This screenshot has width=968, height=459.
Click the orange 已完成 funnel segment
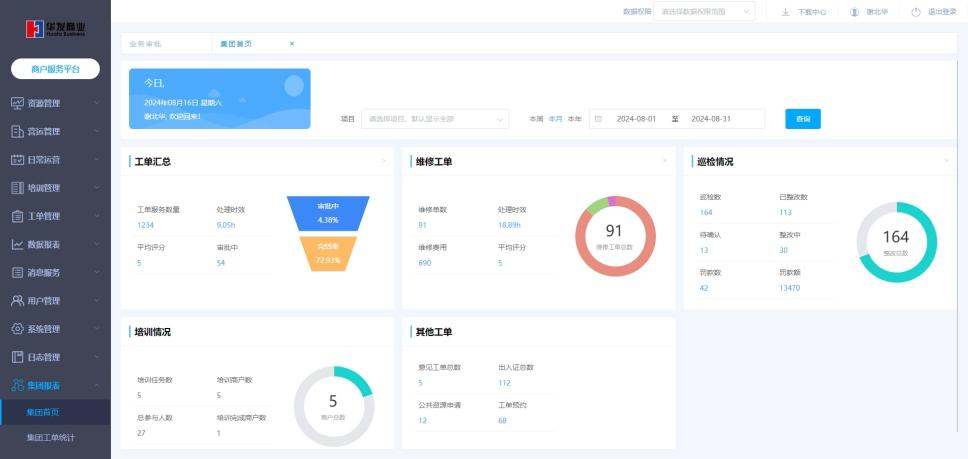tap(327, 254)
